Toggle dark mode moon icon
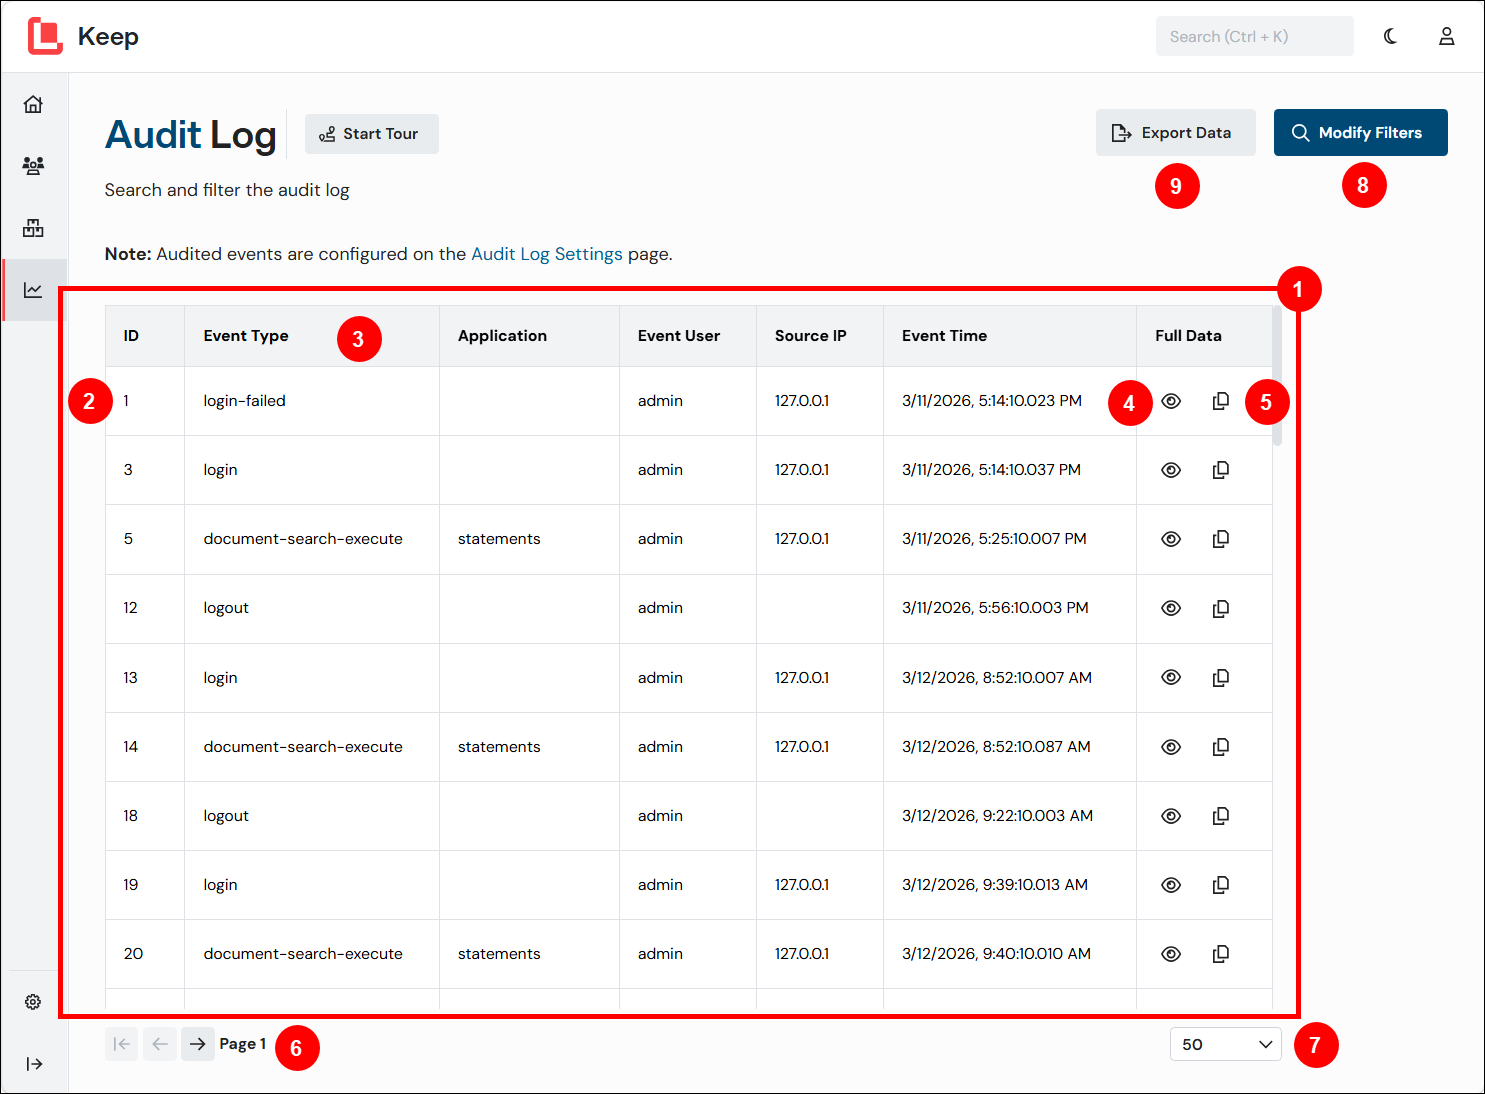The image size is (1485, 1094). click(x=1390, y=36)
